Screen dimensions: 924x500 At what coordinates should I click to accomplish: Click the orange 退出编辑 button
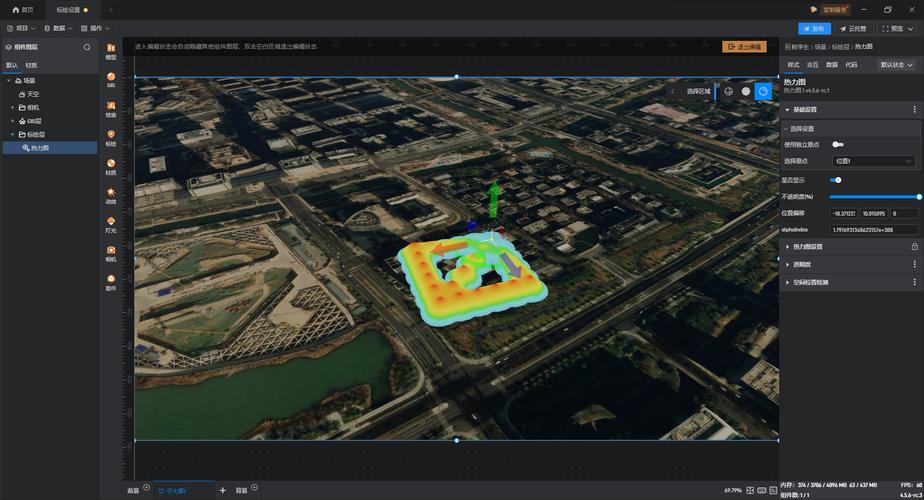[744, 47]
